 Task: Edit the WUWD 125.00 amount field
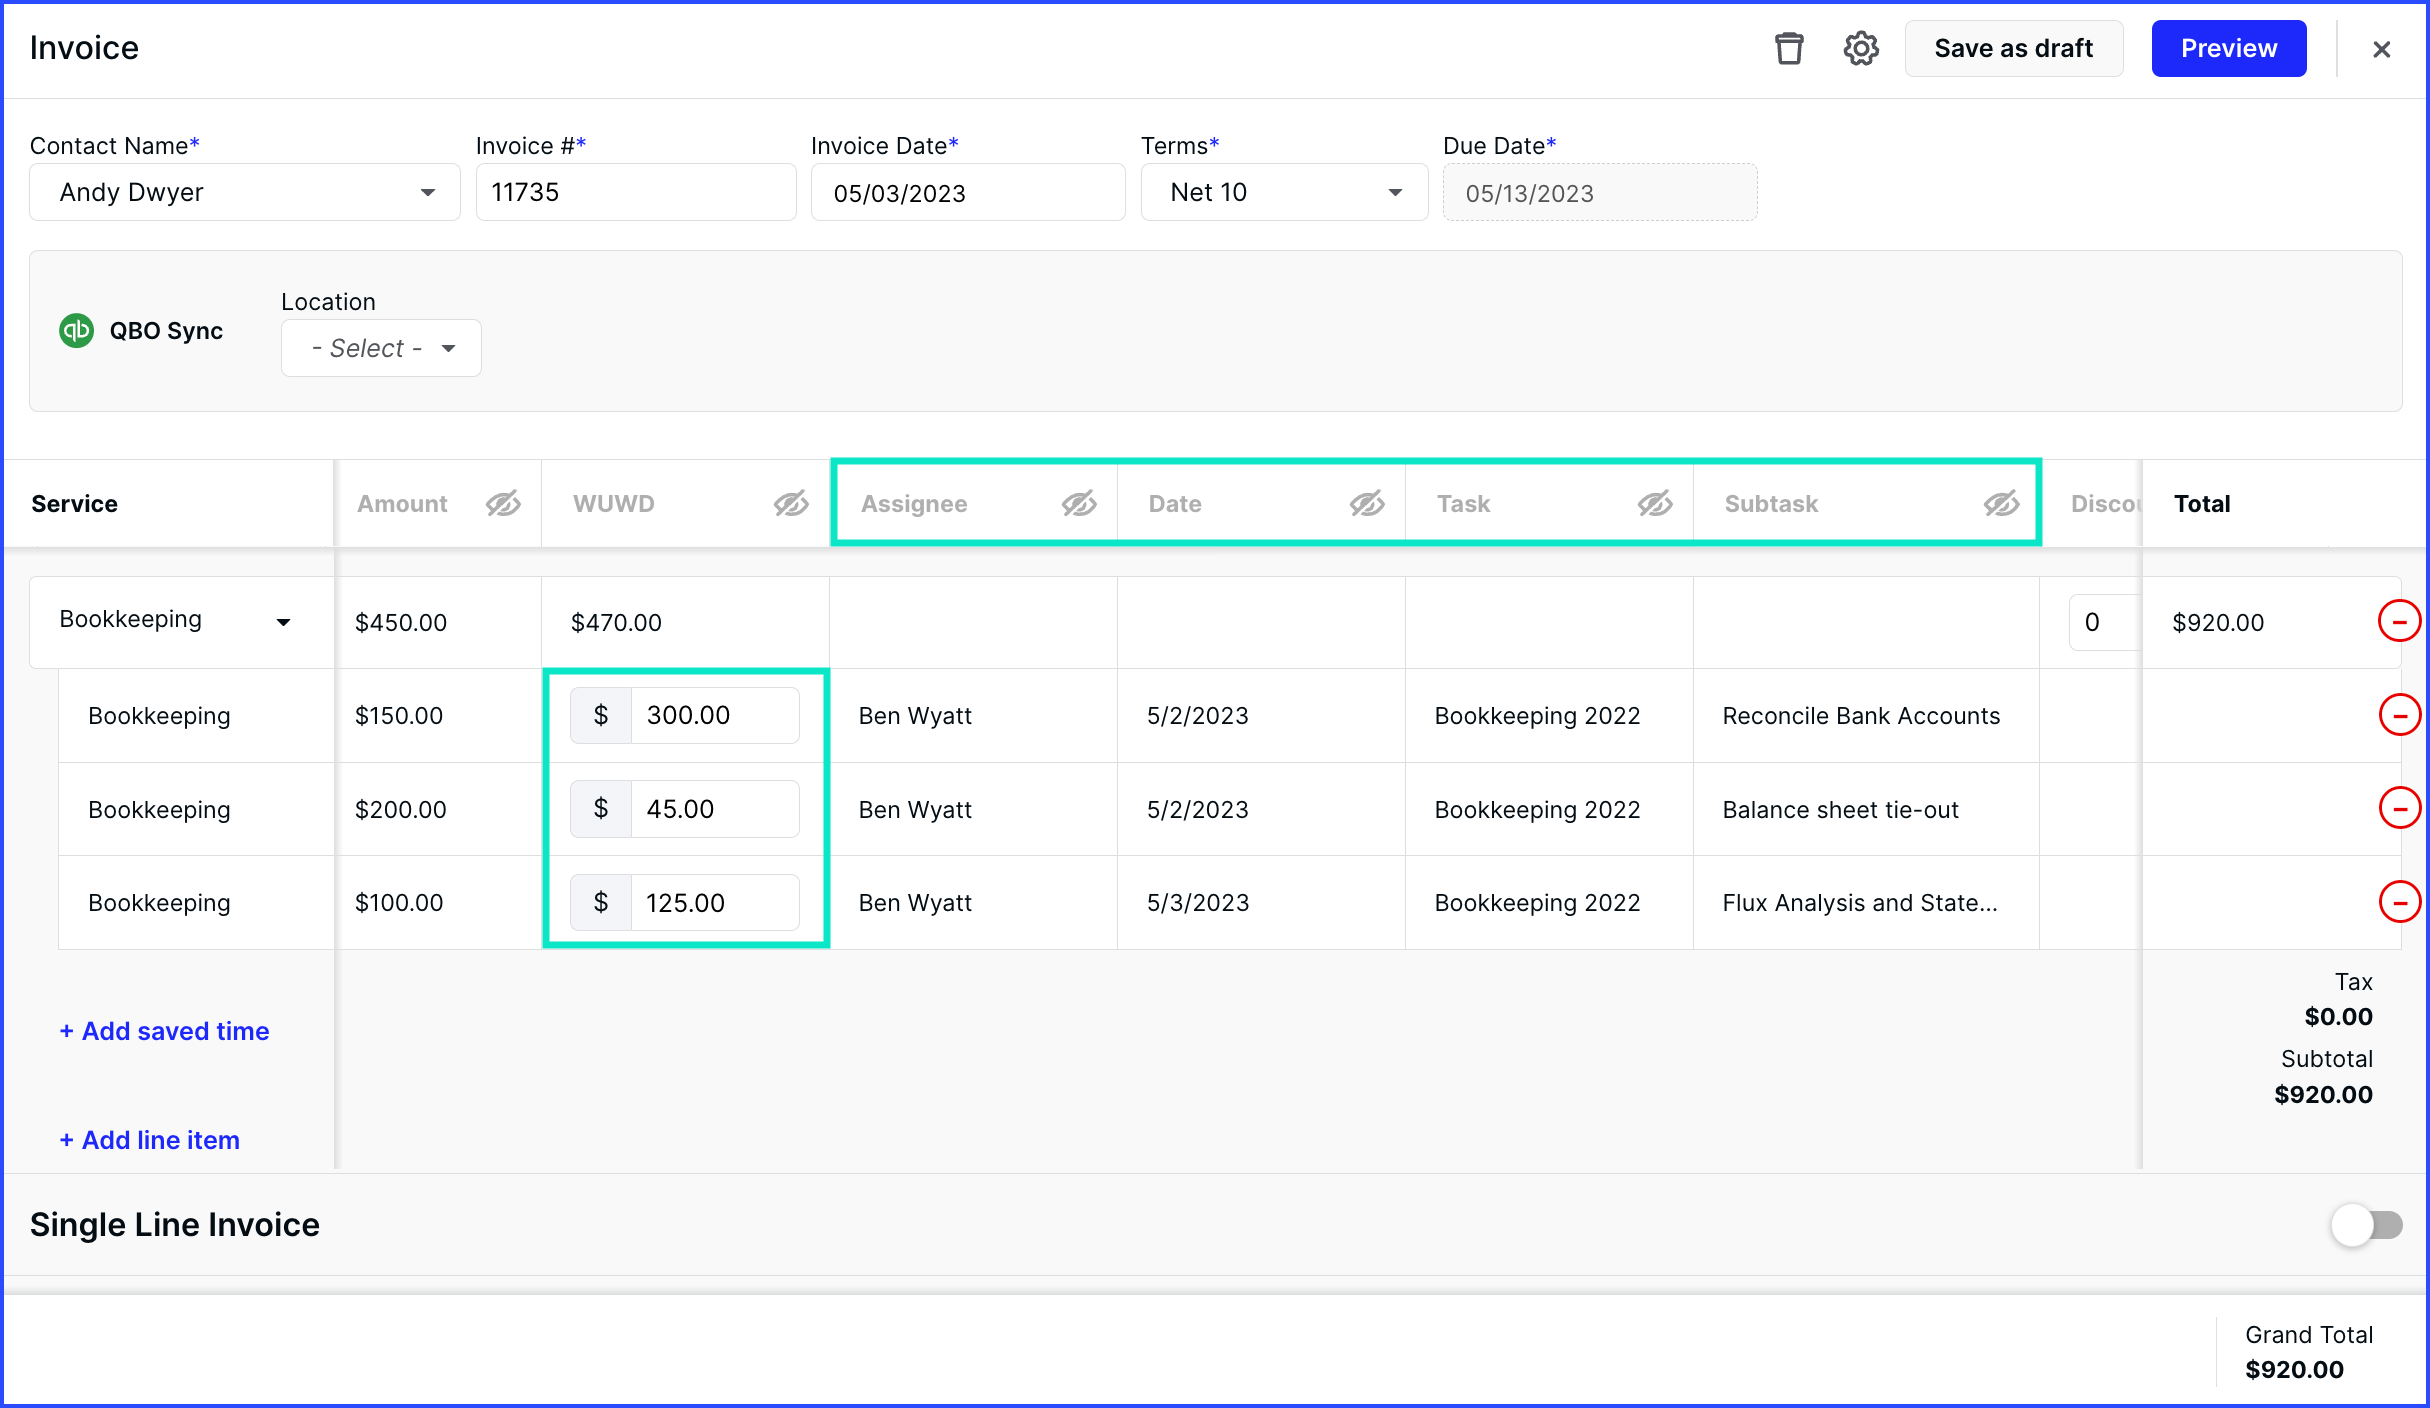(714, 903)
